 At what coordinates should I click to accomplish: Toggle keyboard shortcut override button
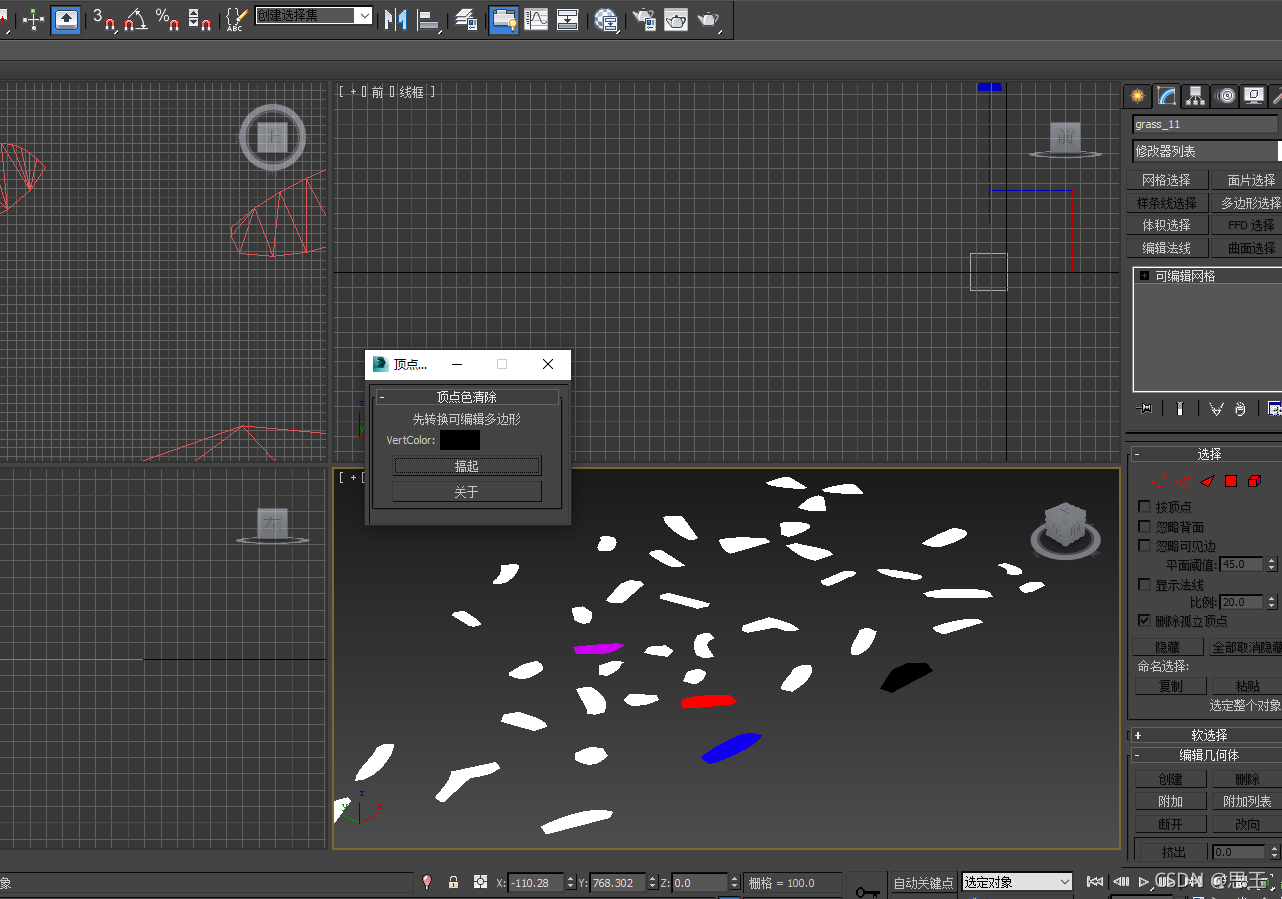tap(66, 19)
